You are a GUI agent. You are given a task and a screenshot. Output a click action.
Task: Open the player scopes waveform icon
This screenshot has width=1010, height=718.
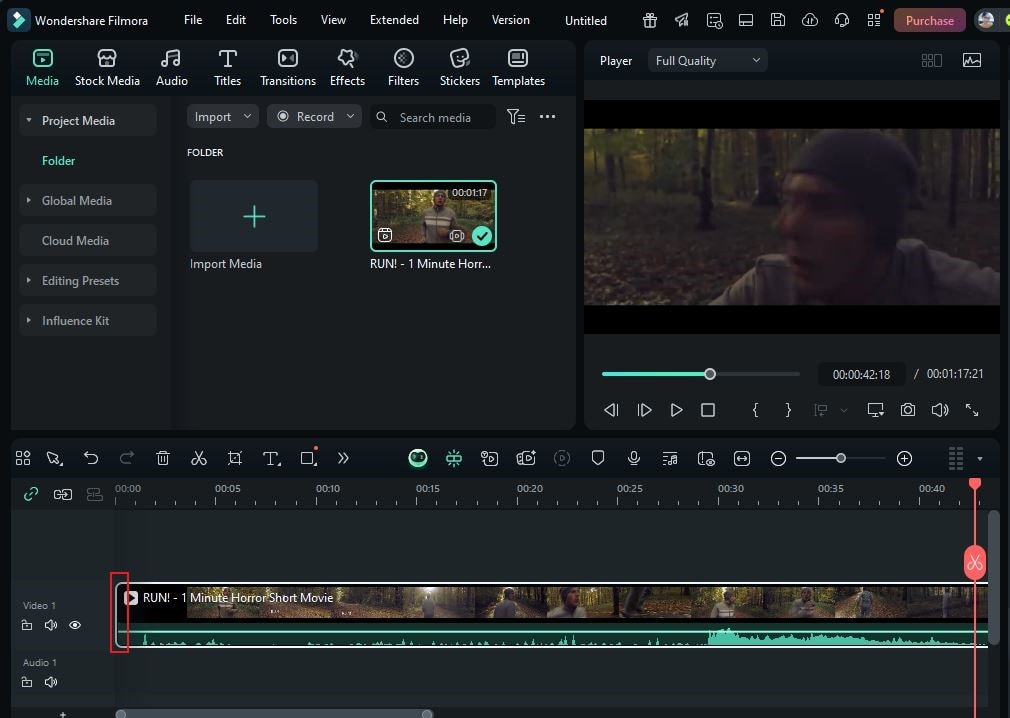tap(971, 61)
